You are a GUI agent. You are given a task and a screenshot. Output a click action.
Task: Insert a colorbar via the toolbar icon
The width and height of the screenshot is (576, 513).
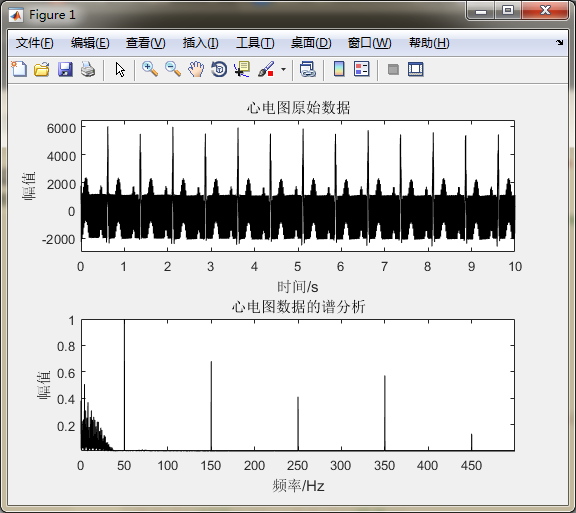[x=339, y=69]
